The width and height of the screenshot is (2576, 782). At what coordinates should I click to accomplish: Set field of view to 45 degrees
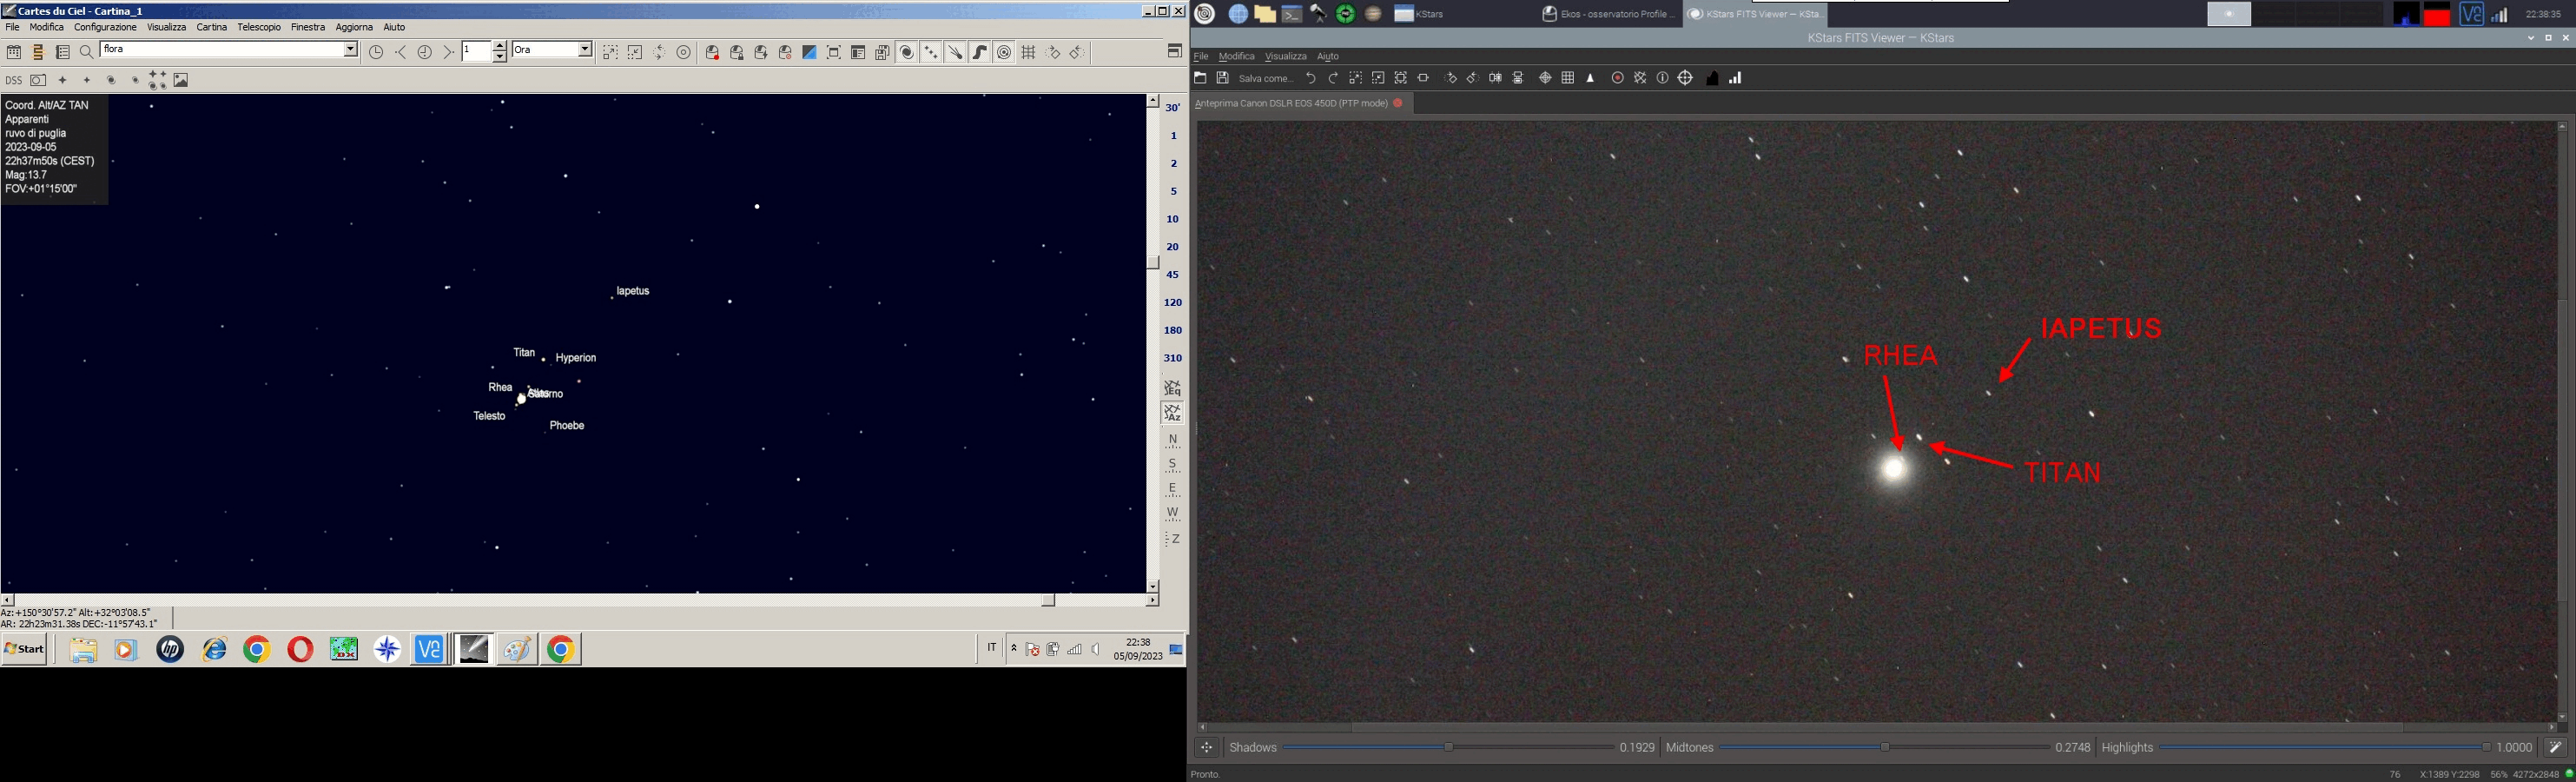pos(1173,274)
